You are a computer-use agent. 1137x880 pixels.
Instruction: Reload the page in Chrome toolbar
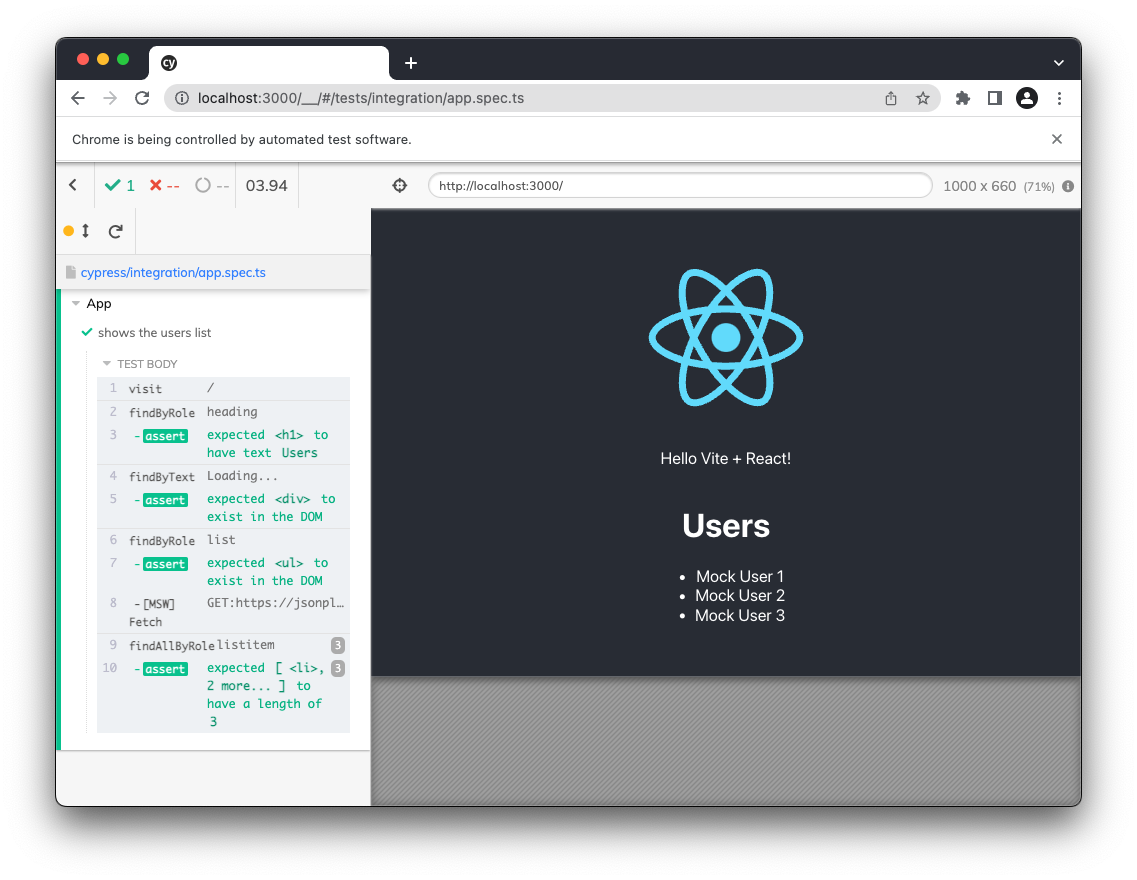142,99
